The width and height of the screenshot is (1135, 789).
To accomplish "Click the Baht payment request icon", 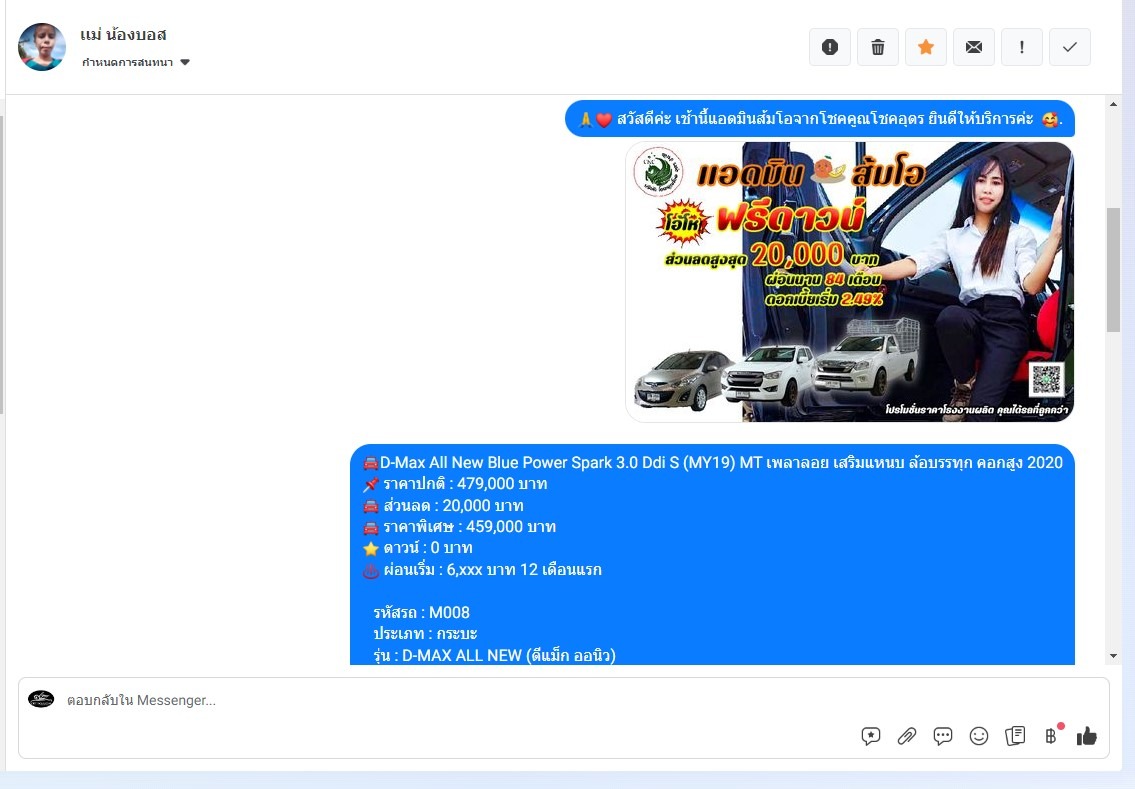I will click(x=1051, y=736).
